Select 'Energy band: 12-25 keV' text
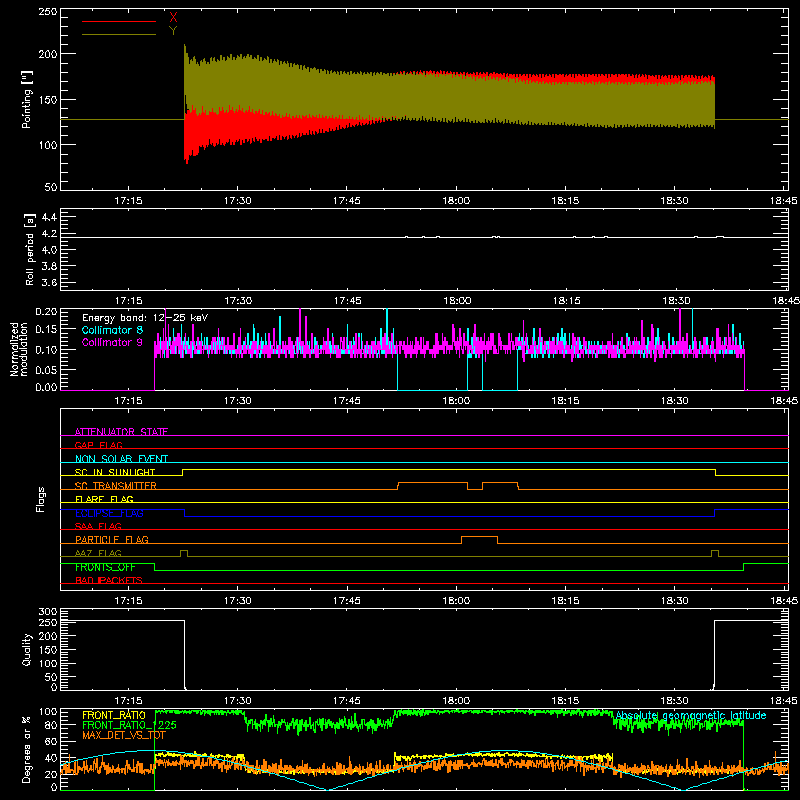Screen dimensions: 800x800 [145, 318]
